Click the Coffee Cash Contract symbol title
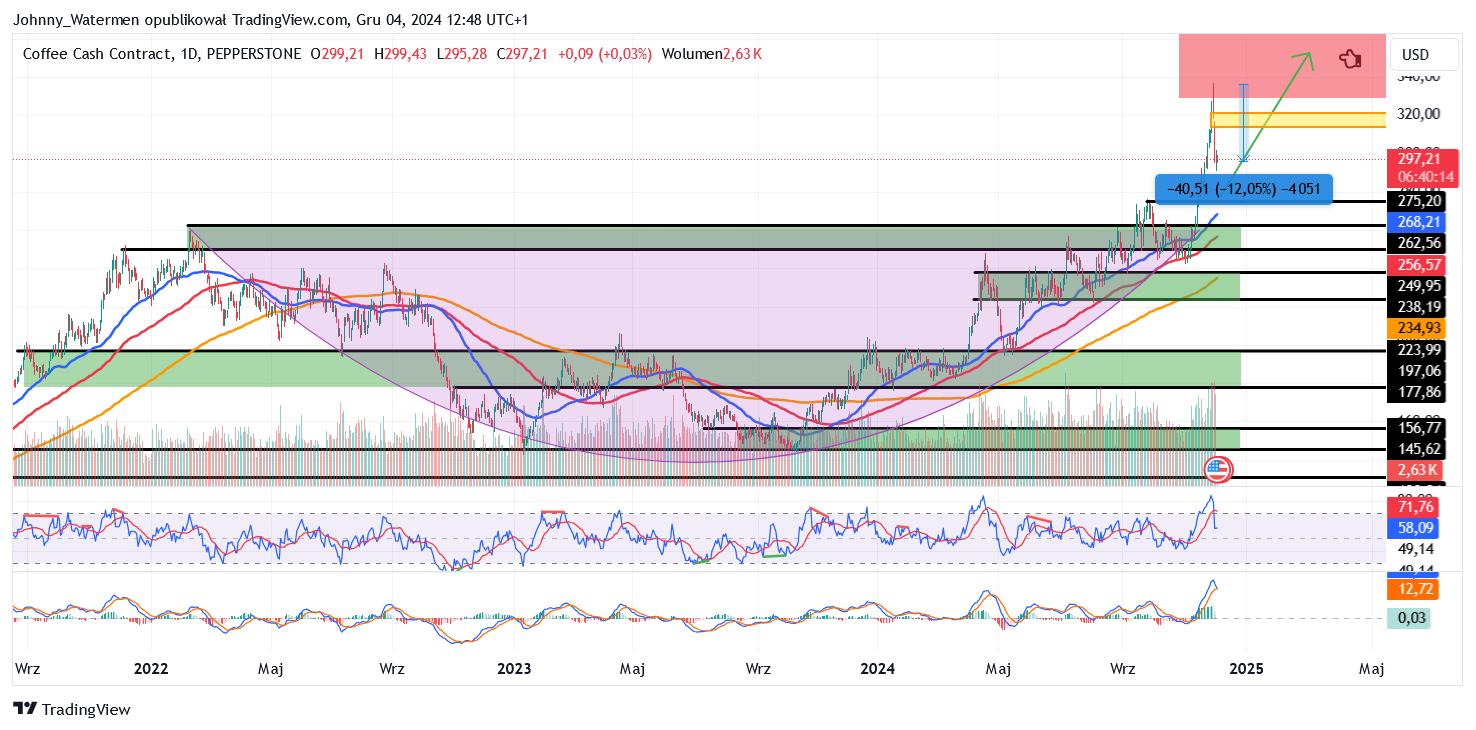This screenshot has height=730, width=1476. tap(97, 54)
